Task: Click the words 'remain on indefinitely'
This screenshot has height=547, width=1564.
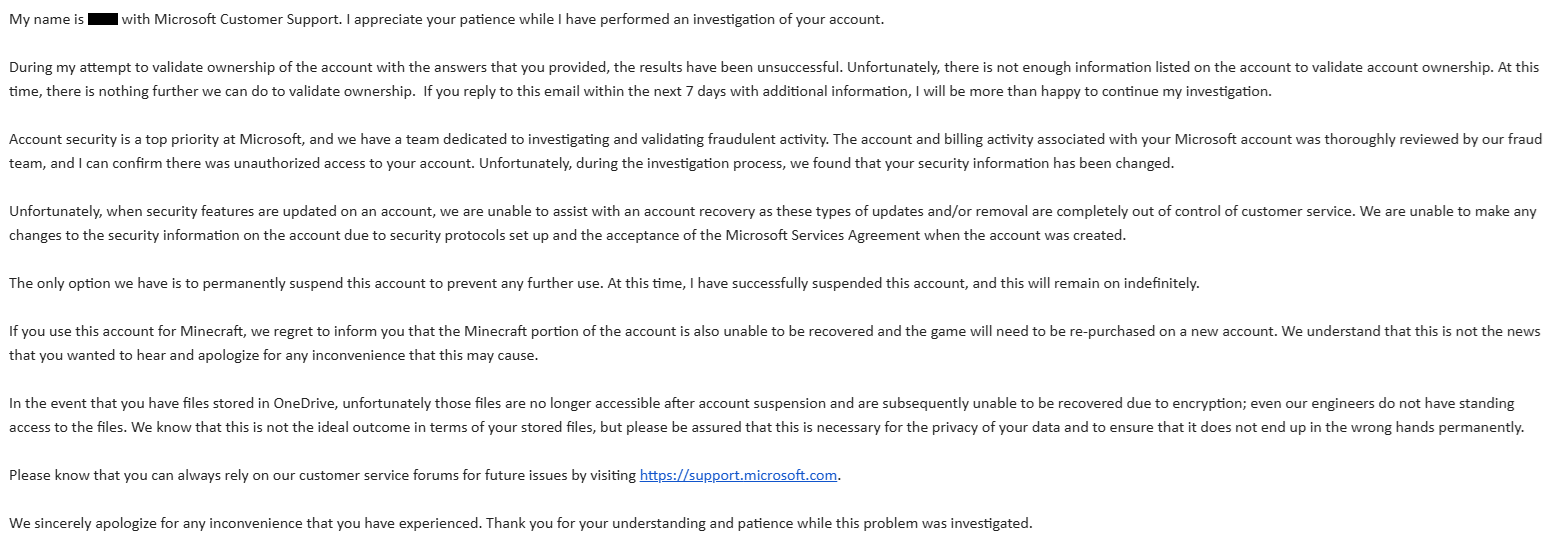Action: [x=1125, y=283]
